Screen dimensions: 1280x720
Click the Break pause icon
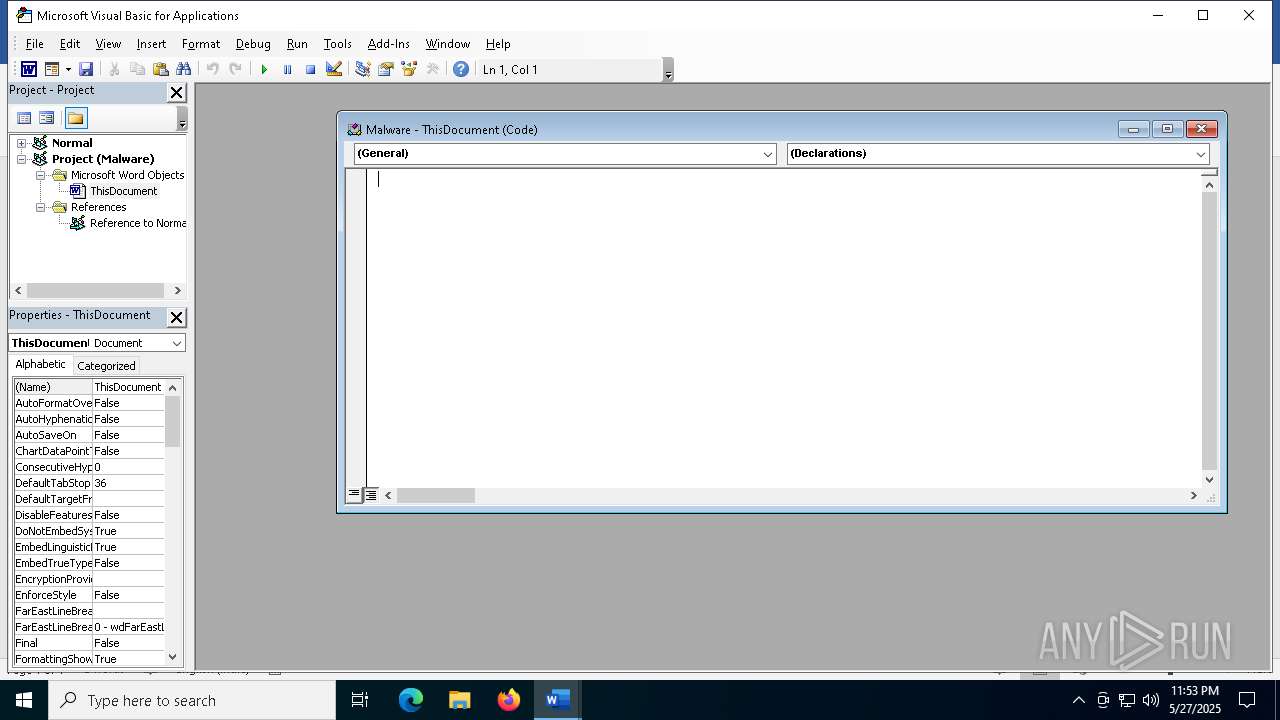(x=287, y=69)
